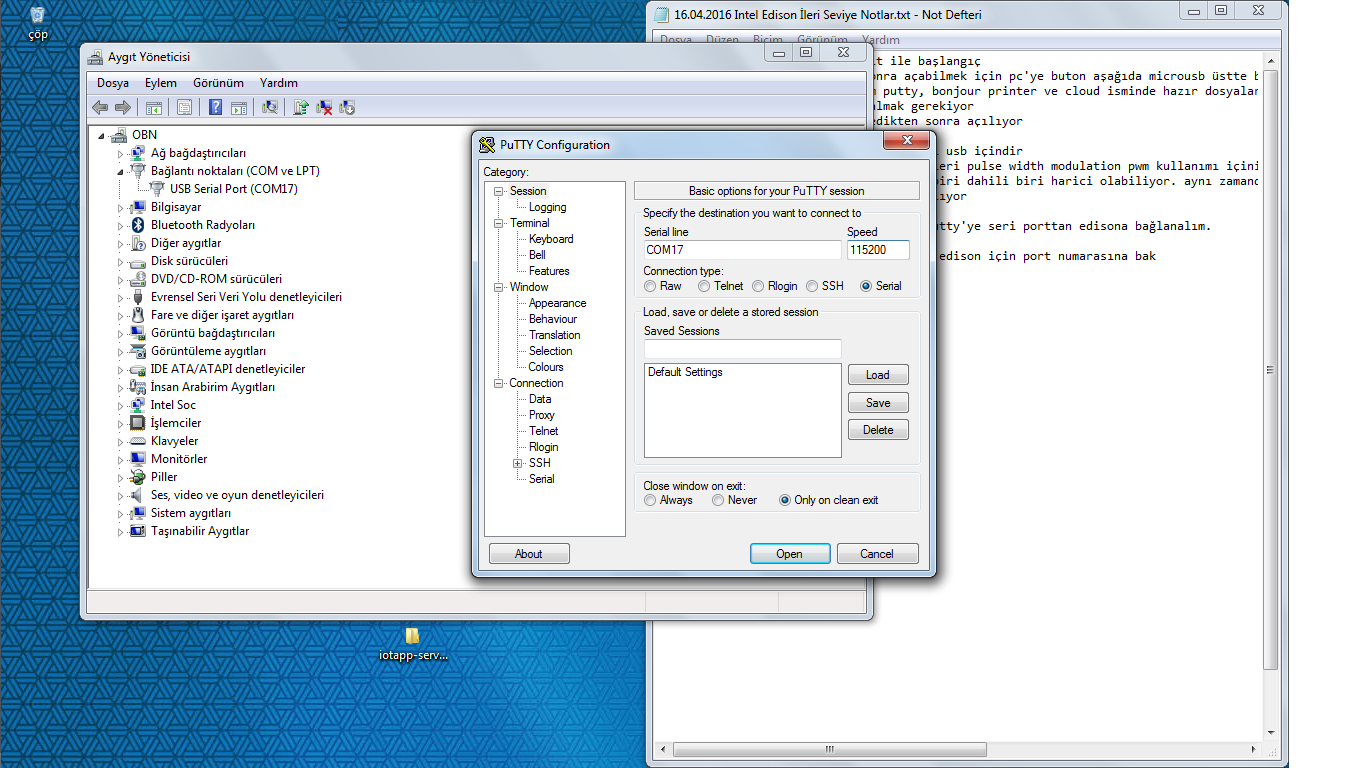Set close window on exit to Always
The image size is (1366, 768).
pos(650,500)
